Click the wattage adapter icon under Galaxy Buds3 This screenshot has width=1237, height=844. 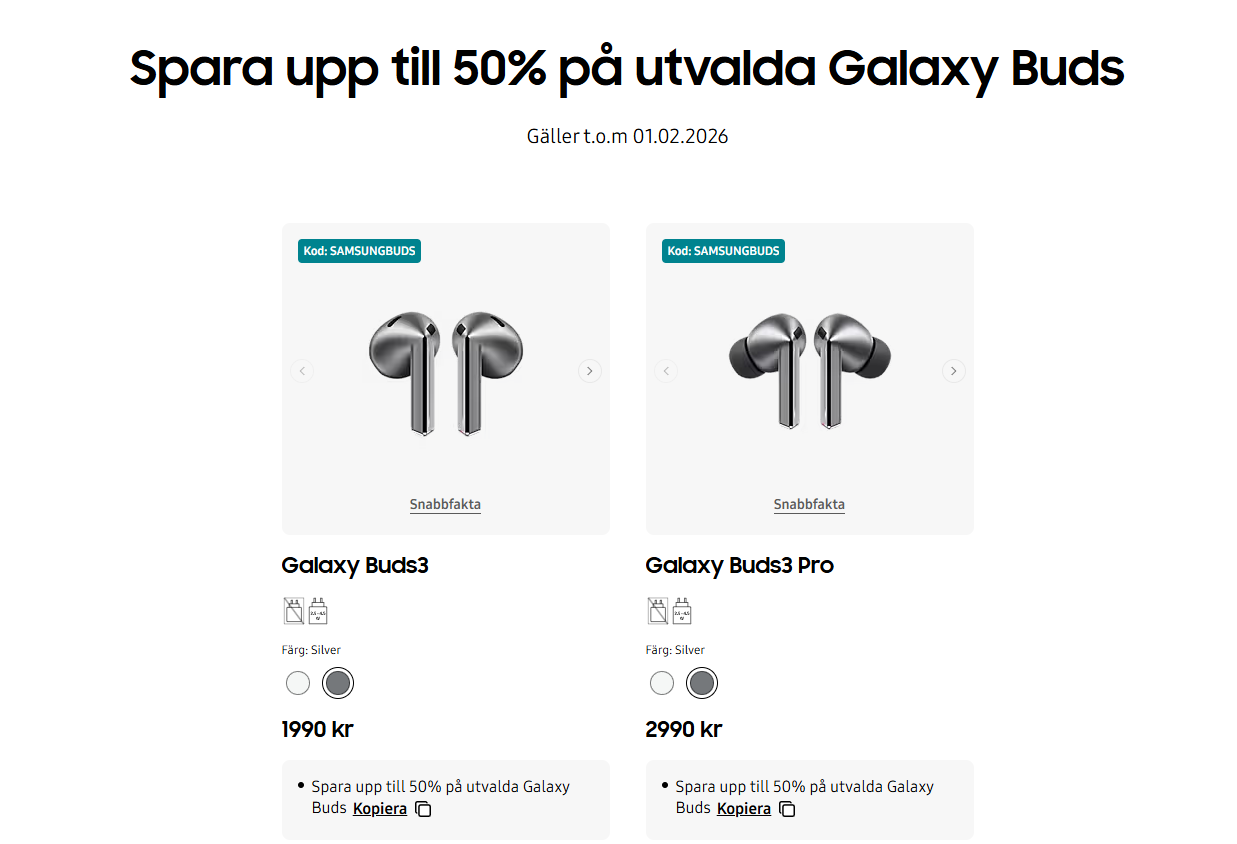point(318,610)
